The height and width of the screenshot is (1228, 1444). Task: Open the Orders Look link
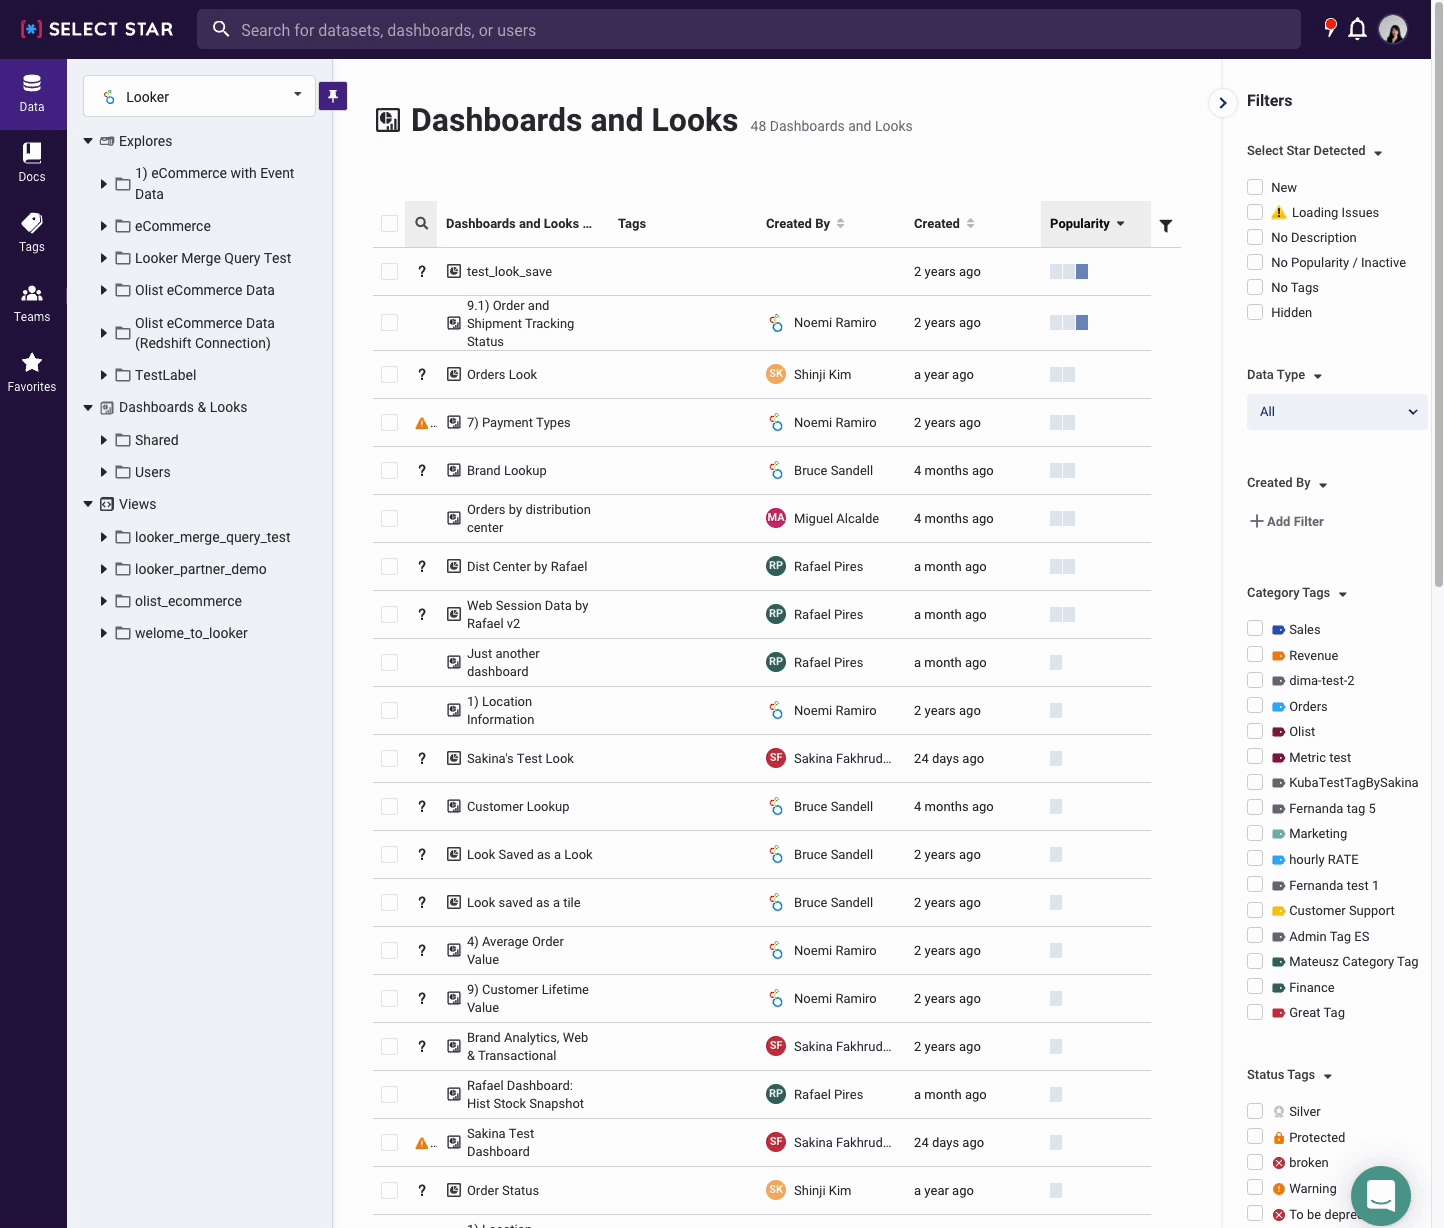tap(501, 375)
